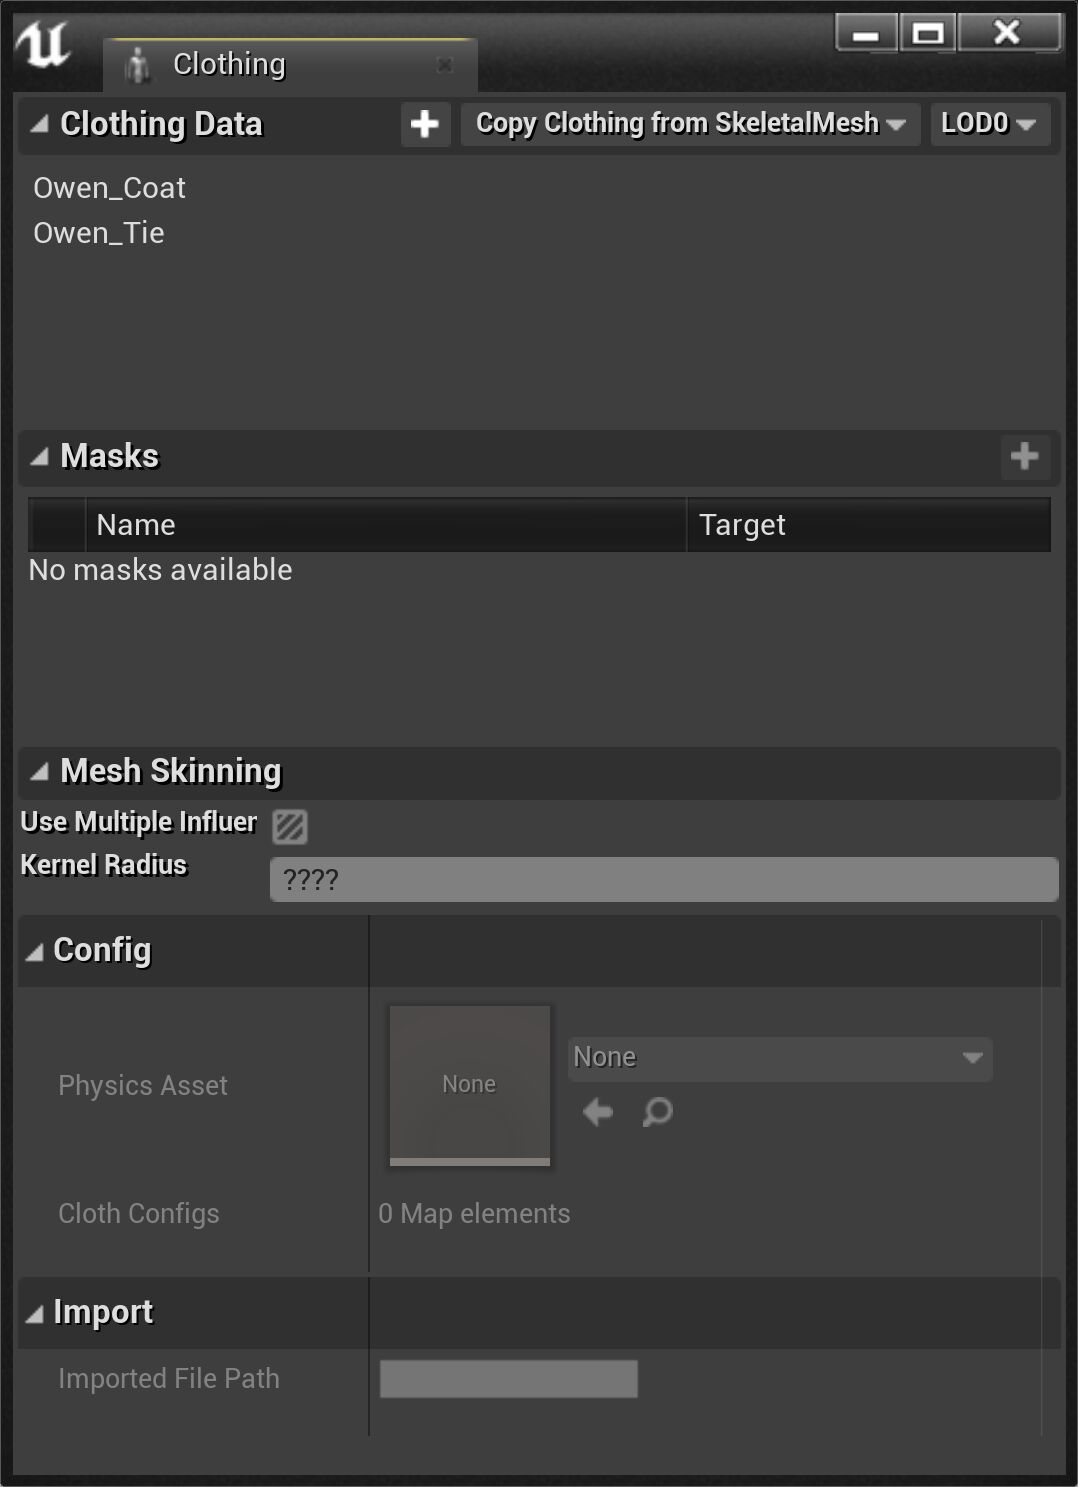Close the Clothing tab
The height and width of the screenshot is (1487, 1078).
445,65
